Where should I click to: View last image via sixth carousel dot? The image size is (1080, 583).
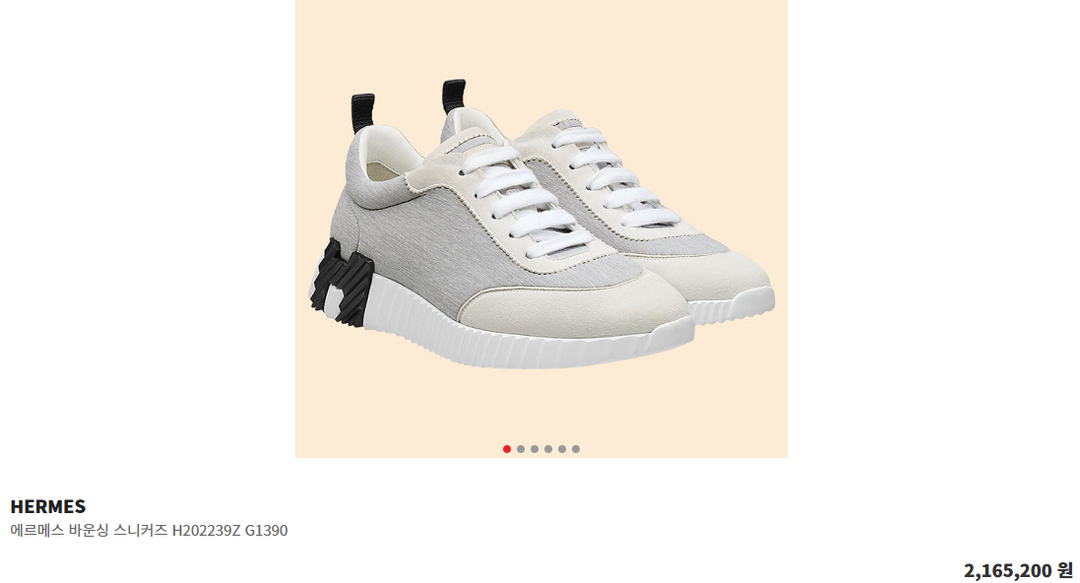point(576,449)
